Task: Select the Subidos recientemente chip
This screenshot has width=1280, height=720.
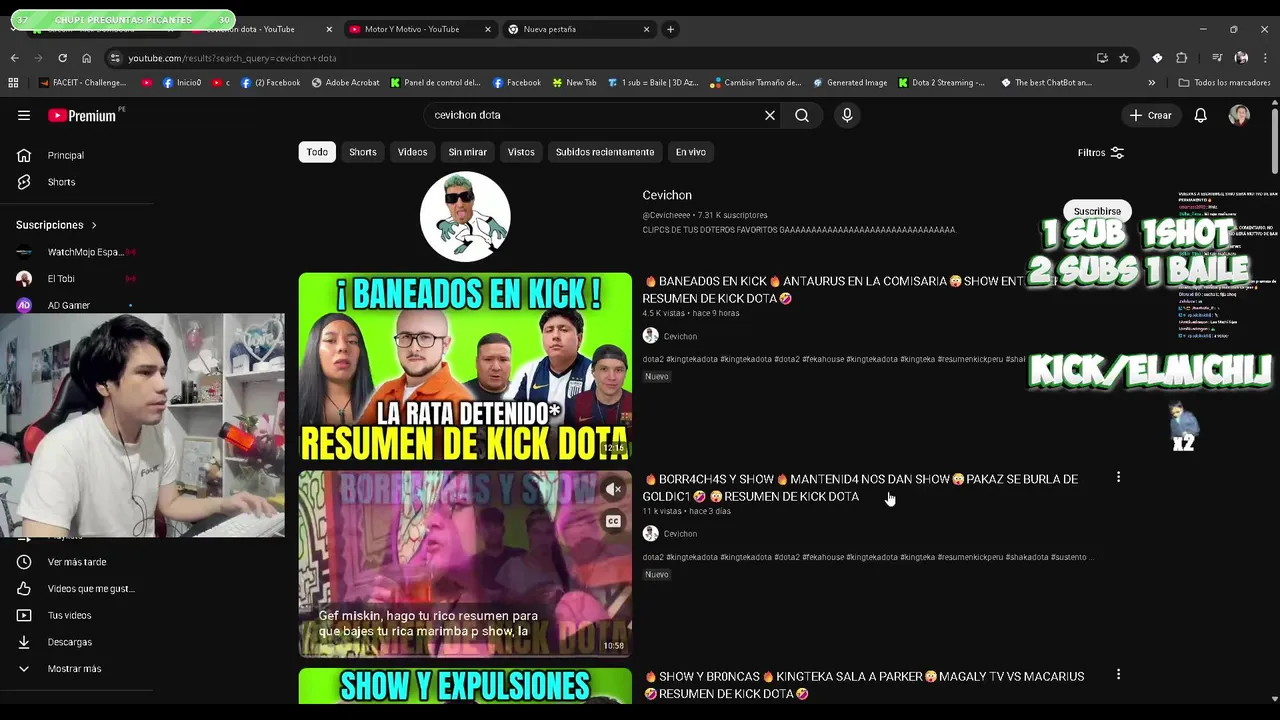Action: point(605,152)
